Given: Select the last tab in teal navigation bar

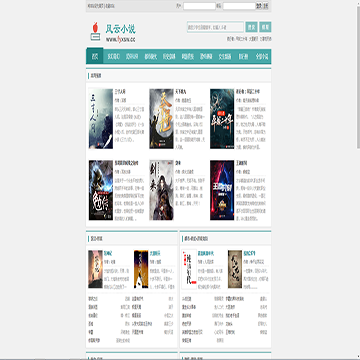Looking at the screenshot, I should click(x=262, y=56).
